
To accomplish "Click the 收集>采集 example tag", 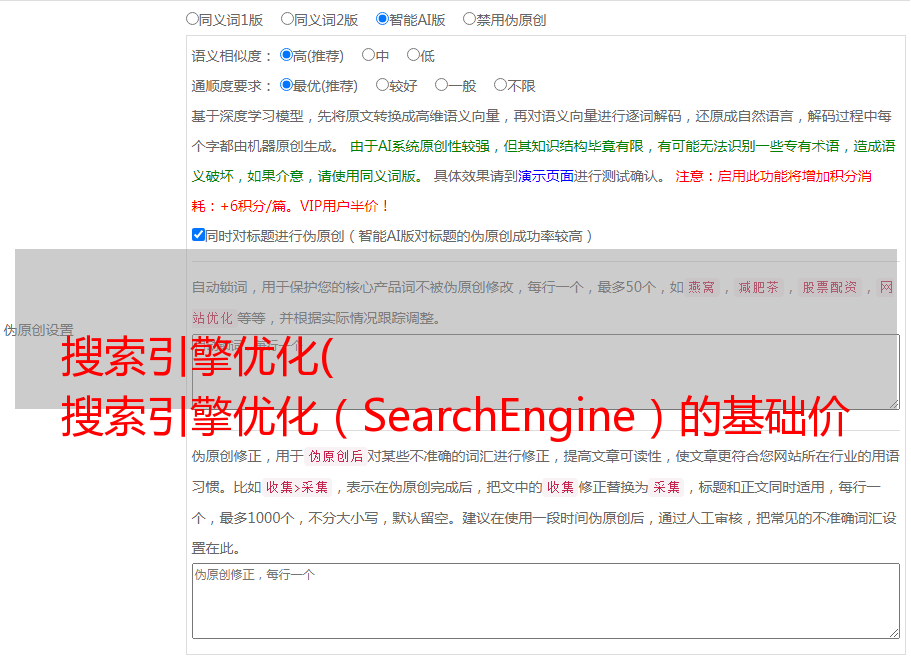I will (x=297, y=488).
